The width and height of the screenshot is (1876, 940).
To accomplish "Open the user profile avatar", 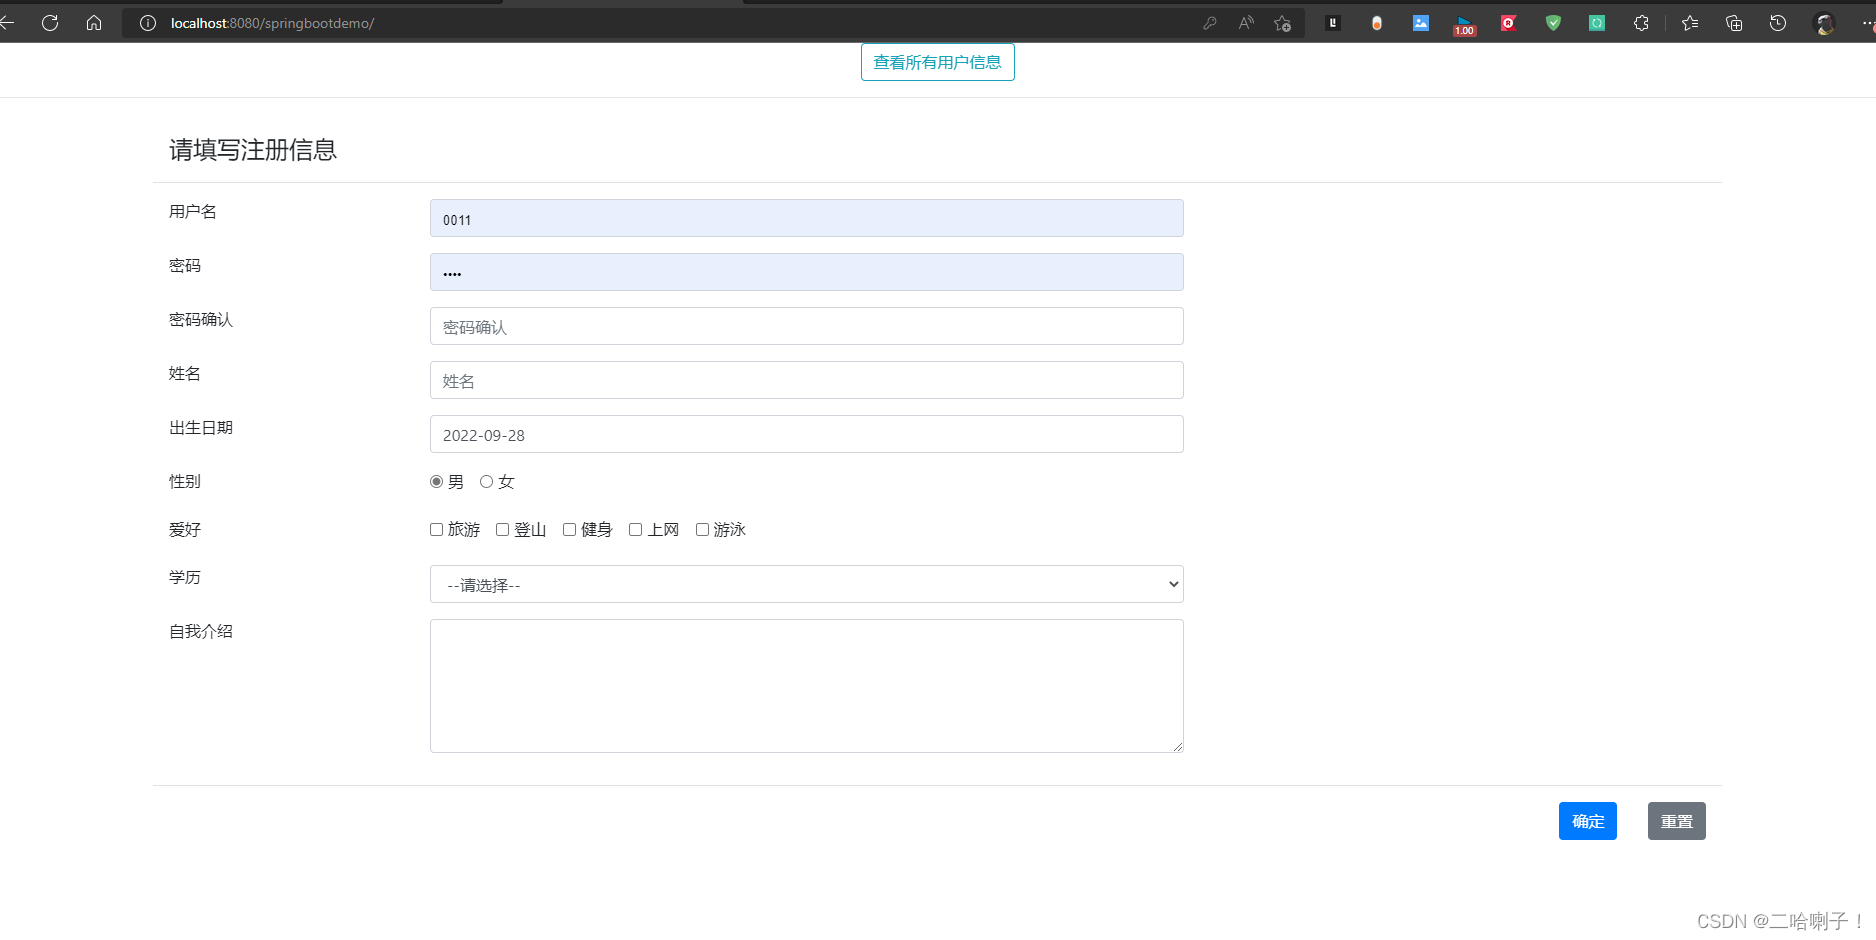I will (1825, 23).
